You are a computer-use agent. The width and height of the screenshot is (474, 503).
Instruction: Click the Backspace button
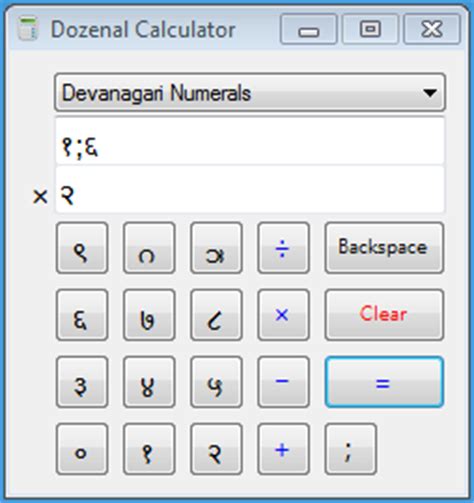point(384,248)
